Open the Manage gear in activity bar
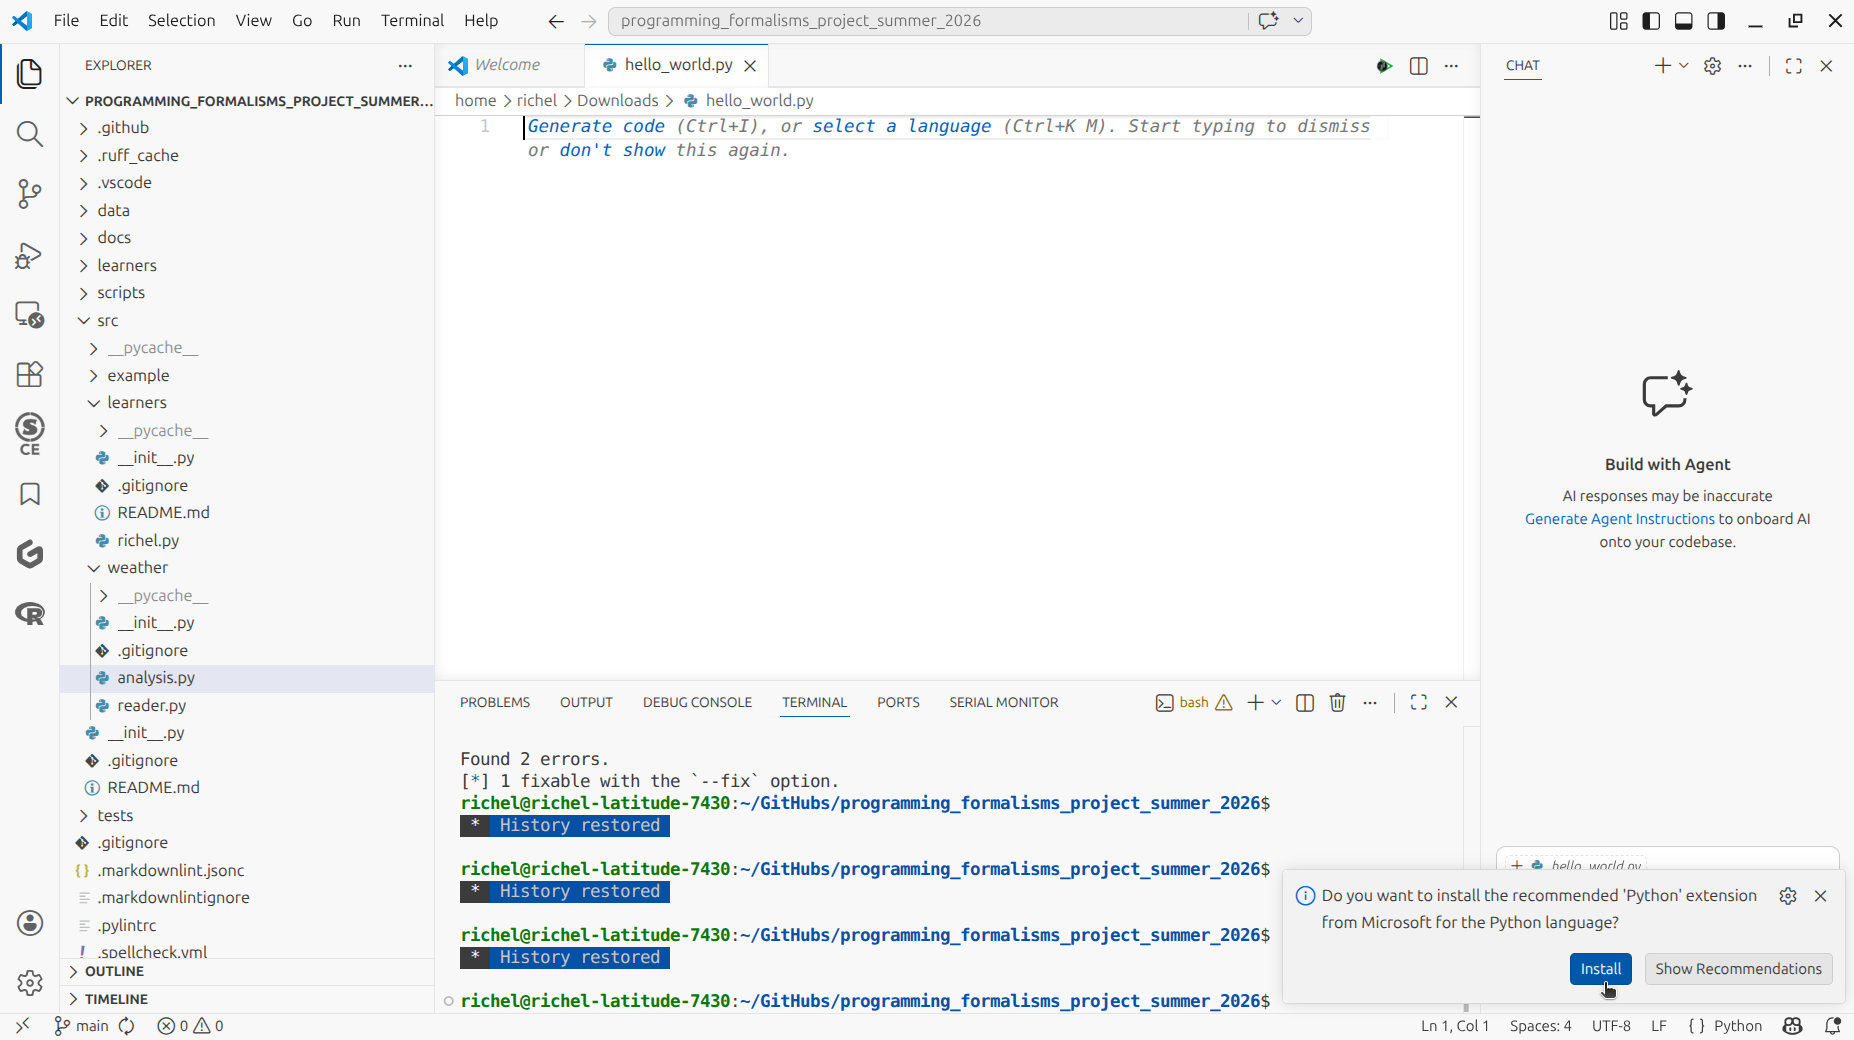This screenshot has width=1854, height=1040. 30,983
